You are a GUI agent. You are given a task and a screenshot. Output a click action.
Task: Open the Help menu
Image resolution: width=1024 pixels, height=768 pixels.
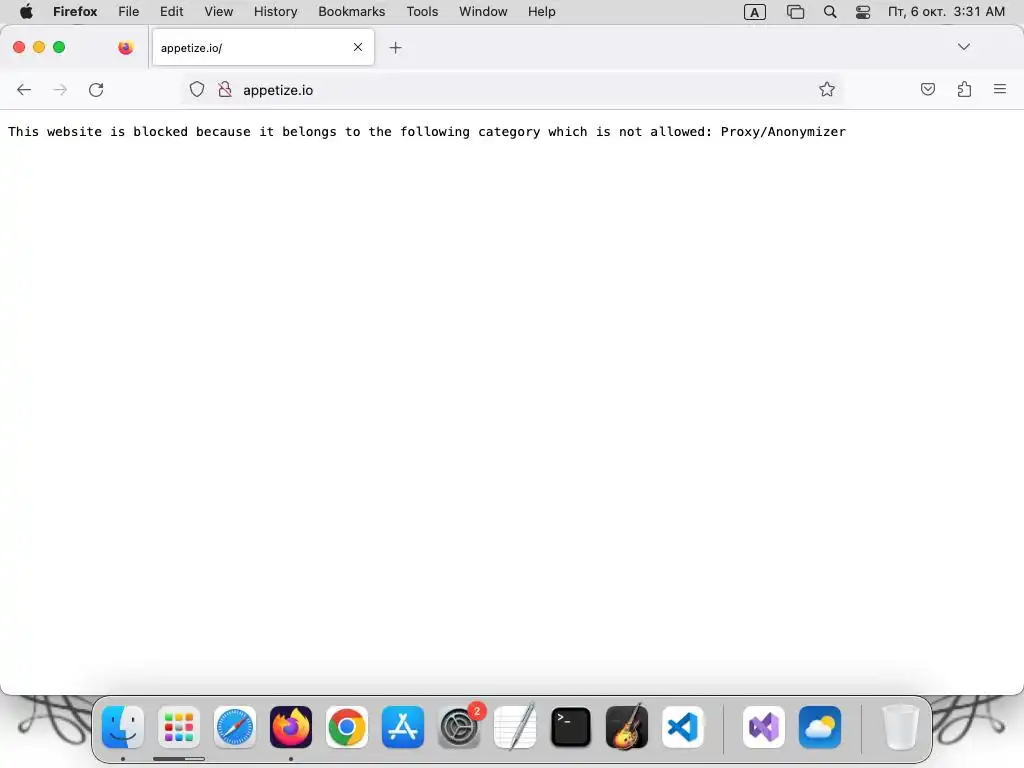[542, 12]
